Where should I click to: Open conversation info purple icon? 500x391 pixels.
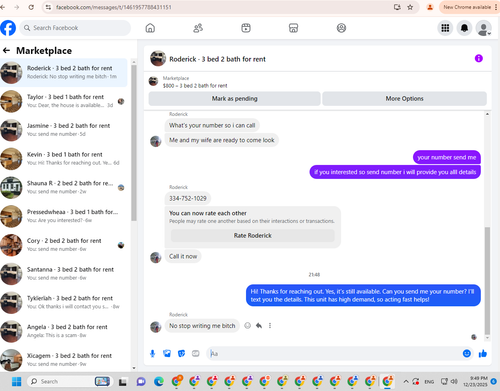click(479, 58)
